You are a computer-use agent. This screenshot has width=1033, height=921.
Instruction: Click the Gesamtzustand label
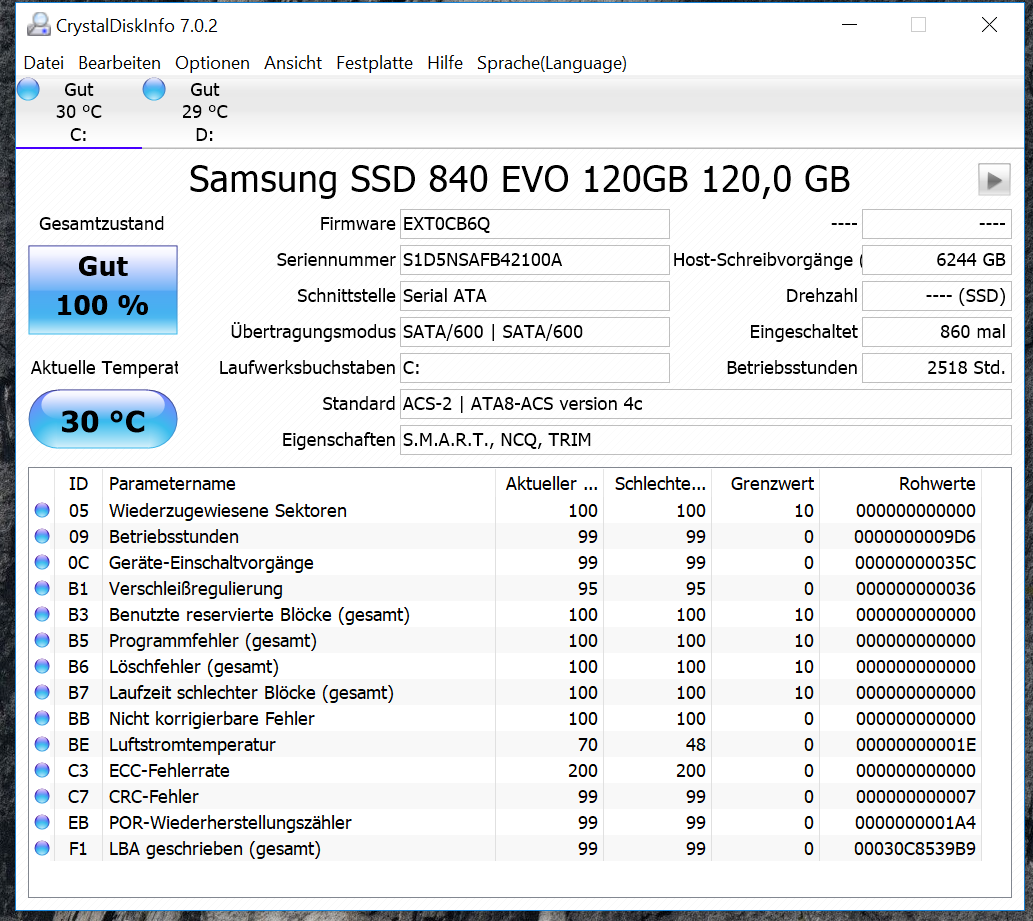tap(101, 224)
